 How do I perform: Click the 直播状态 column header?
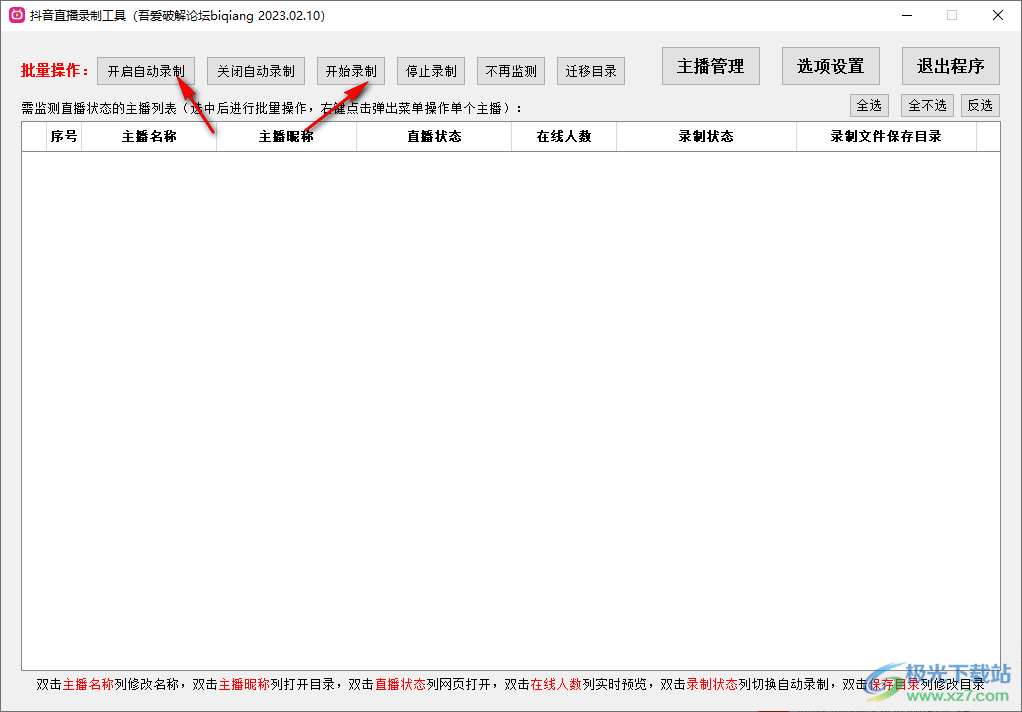(434, 136)
